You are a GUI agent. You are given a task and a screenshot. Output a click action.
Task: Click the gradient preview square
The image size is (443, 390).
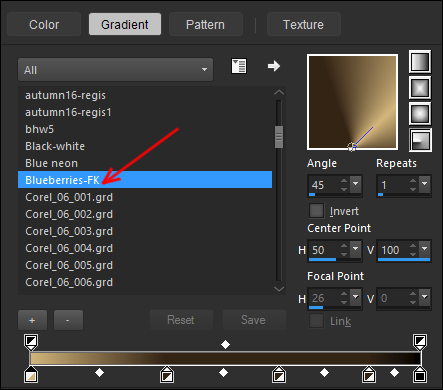[x=352, y=102]
